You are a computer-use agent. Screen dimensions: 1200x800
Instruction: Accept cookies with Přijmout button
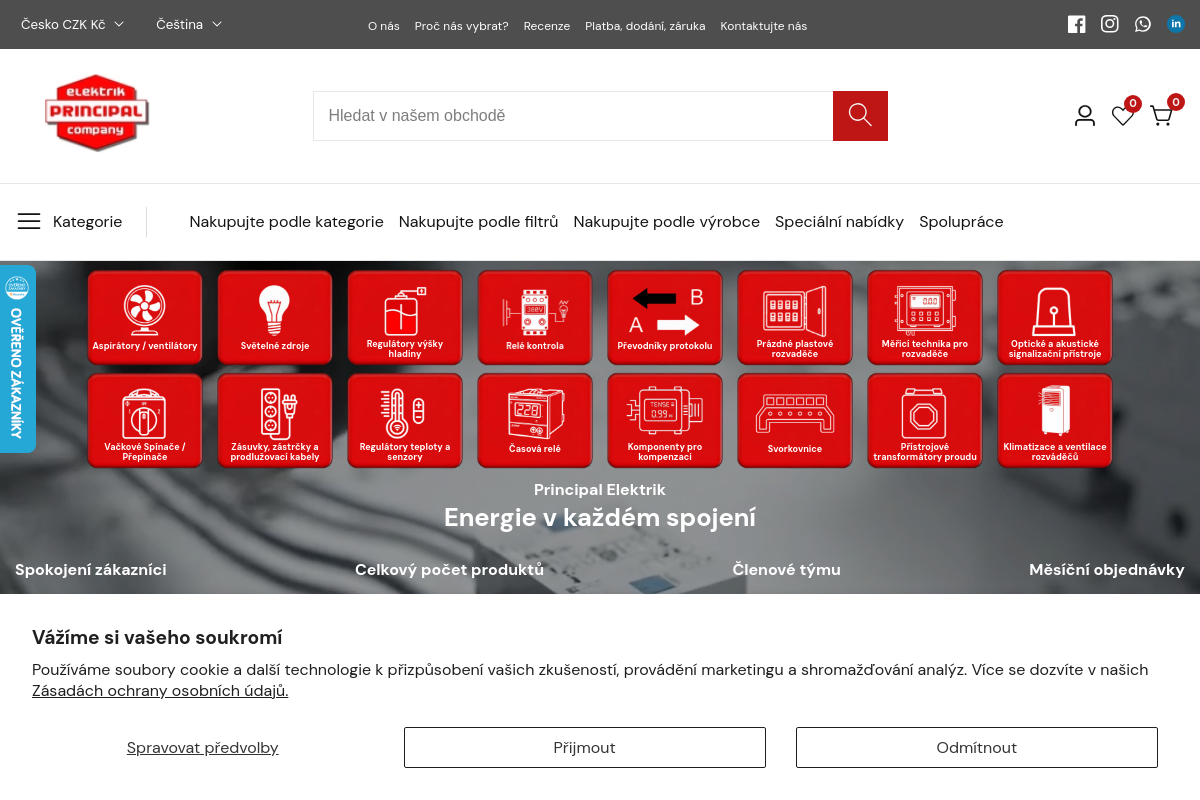(x=584, y=748)
